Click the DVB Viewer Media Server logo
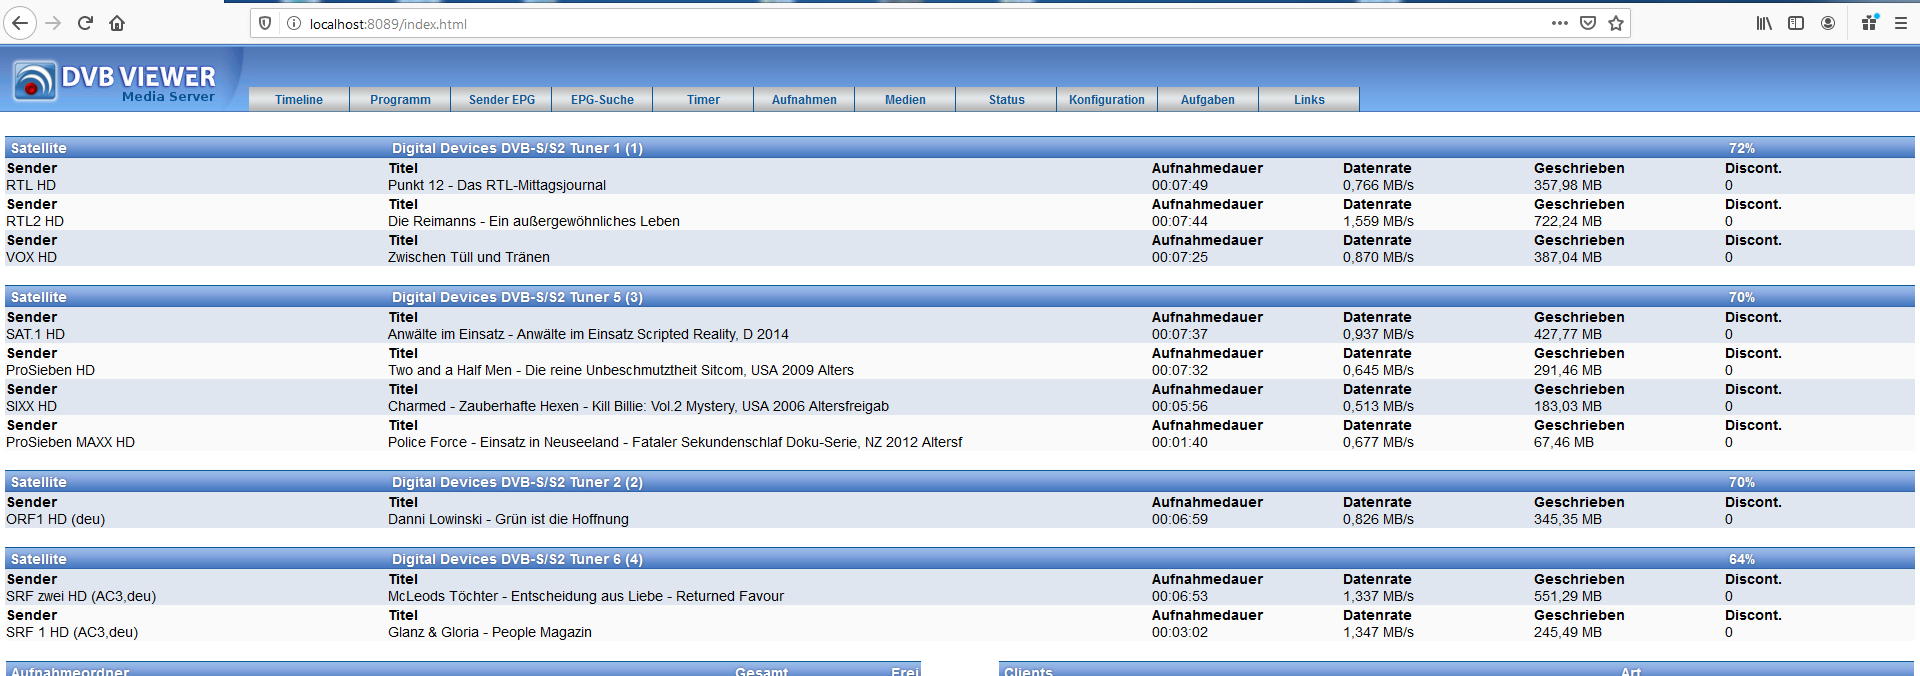1920x676 pixels. coord(115,81)
